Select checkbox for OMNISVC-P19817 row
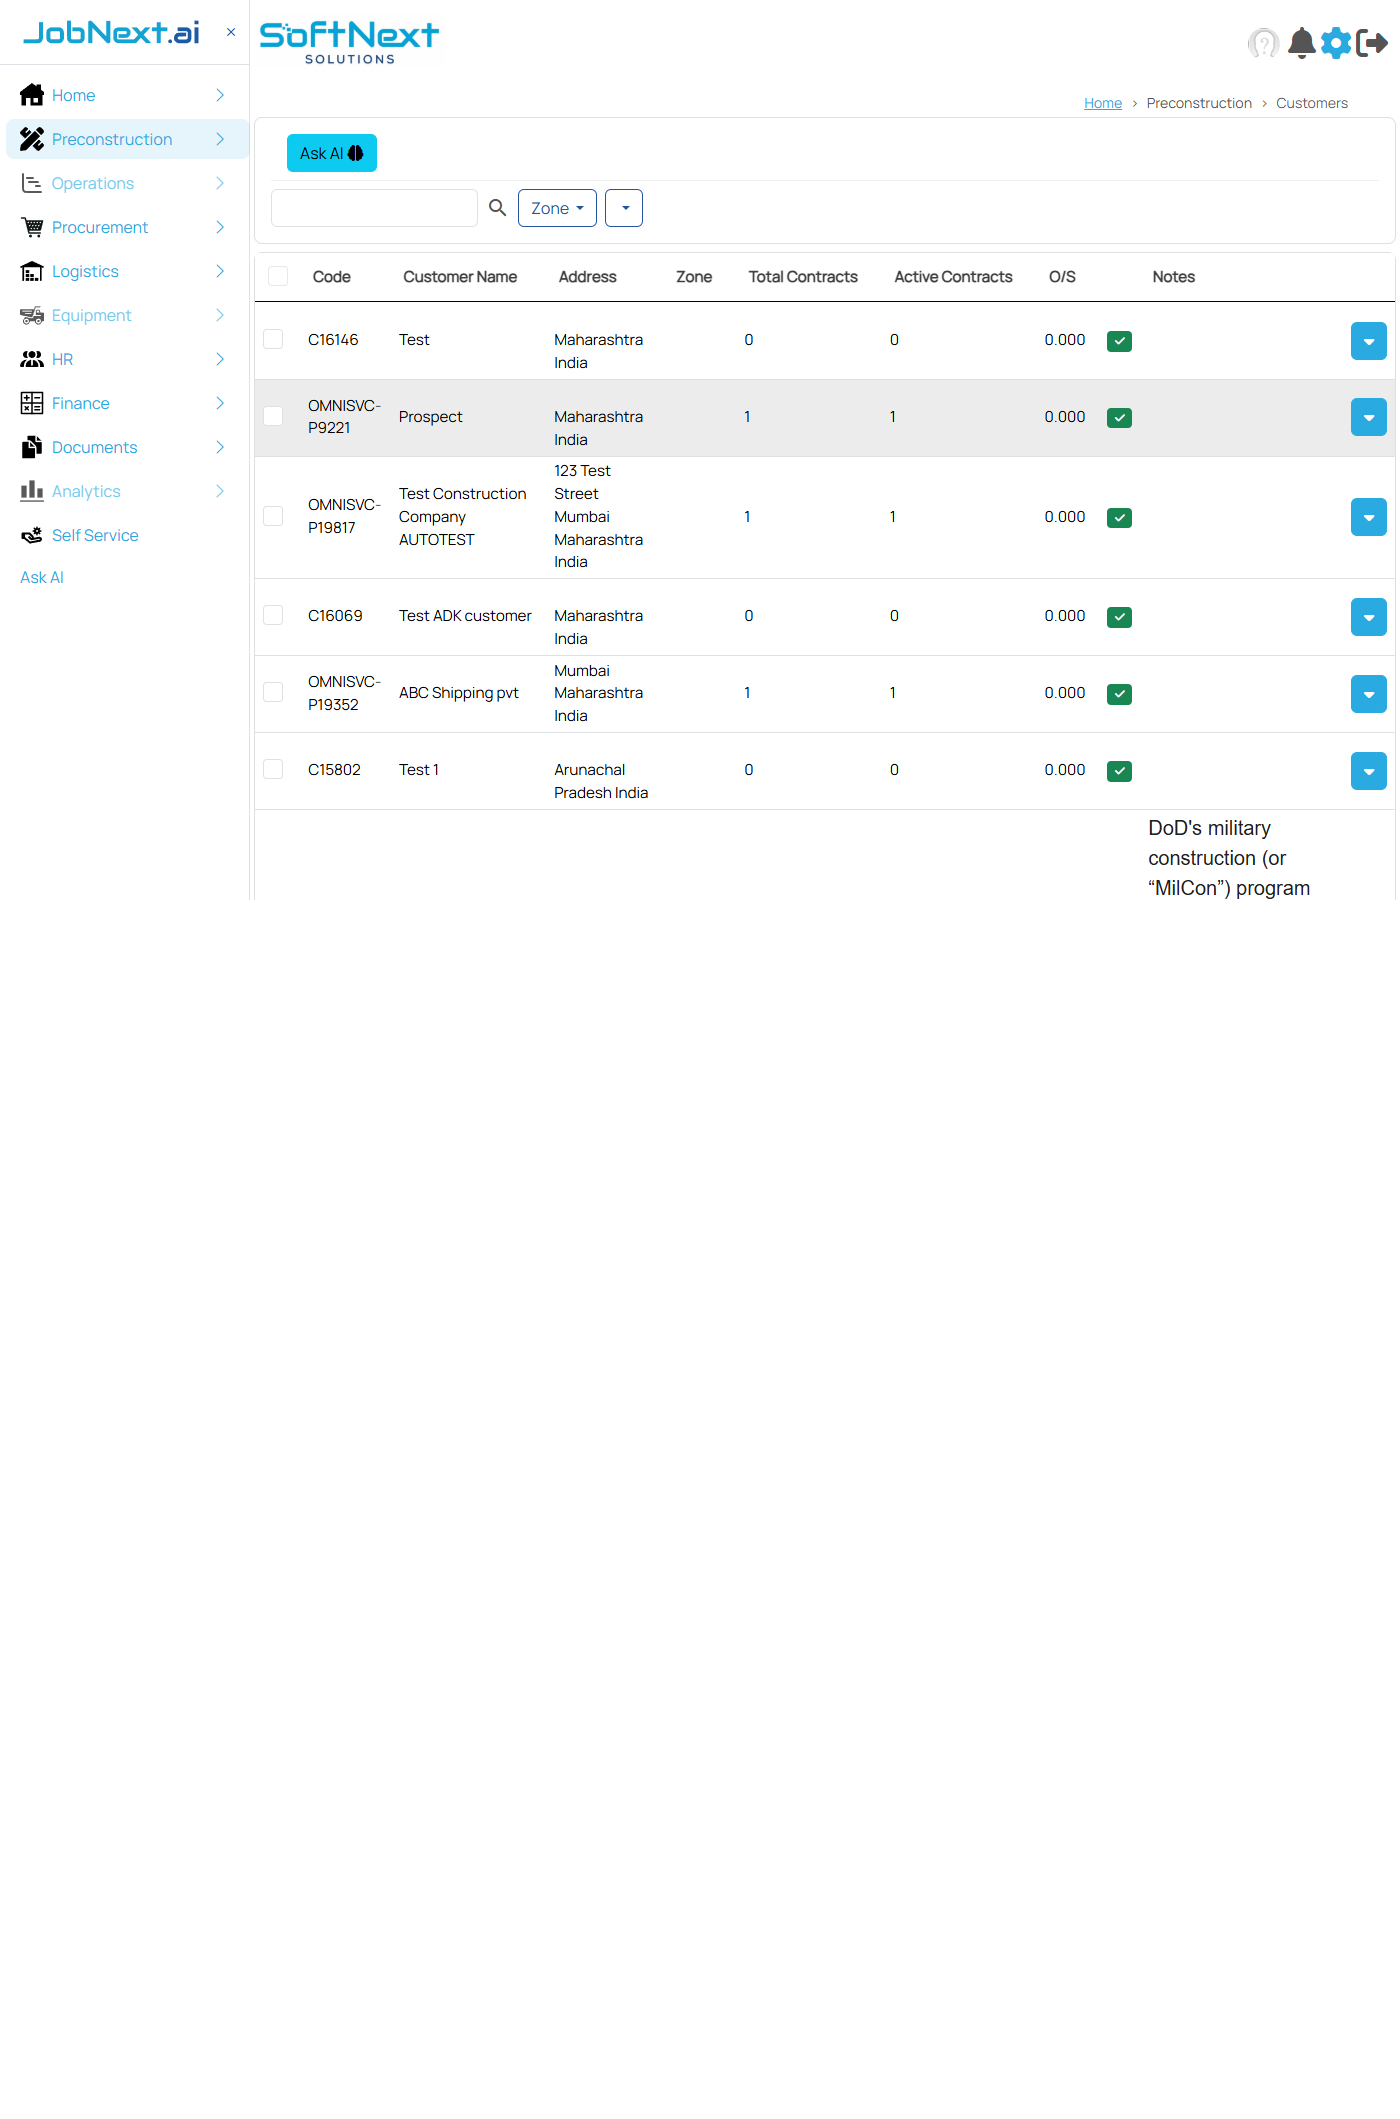 tap(273, 516)
